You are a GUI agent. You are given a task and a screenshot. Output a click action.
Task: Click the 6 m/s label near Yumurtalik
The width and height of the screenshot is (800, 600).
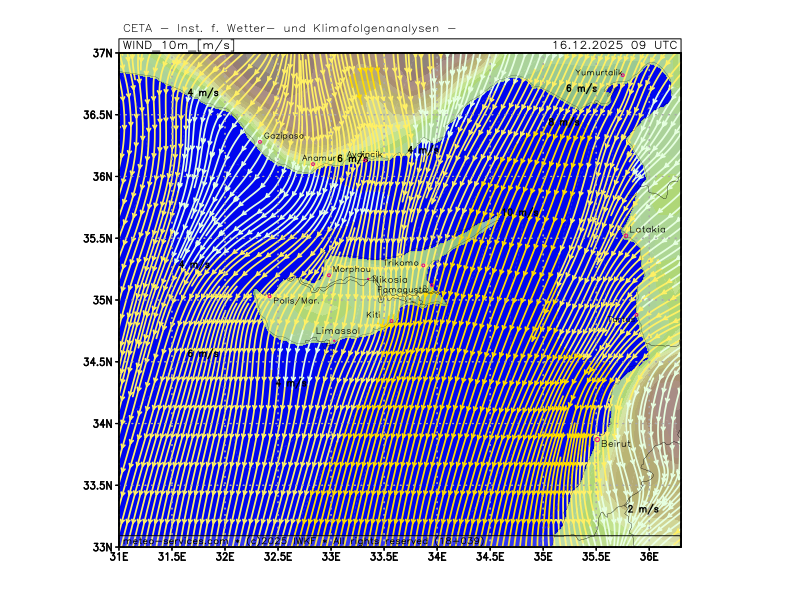[x=581, y=88]
